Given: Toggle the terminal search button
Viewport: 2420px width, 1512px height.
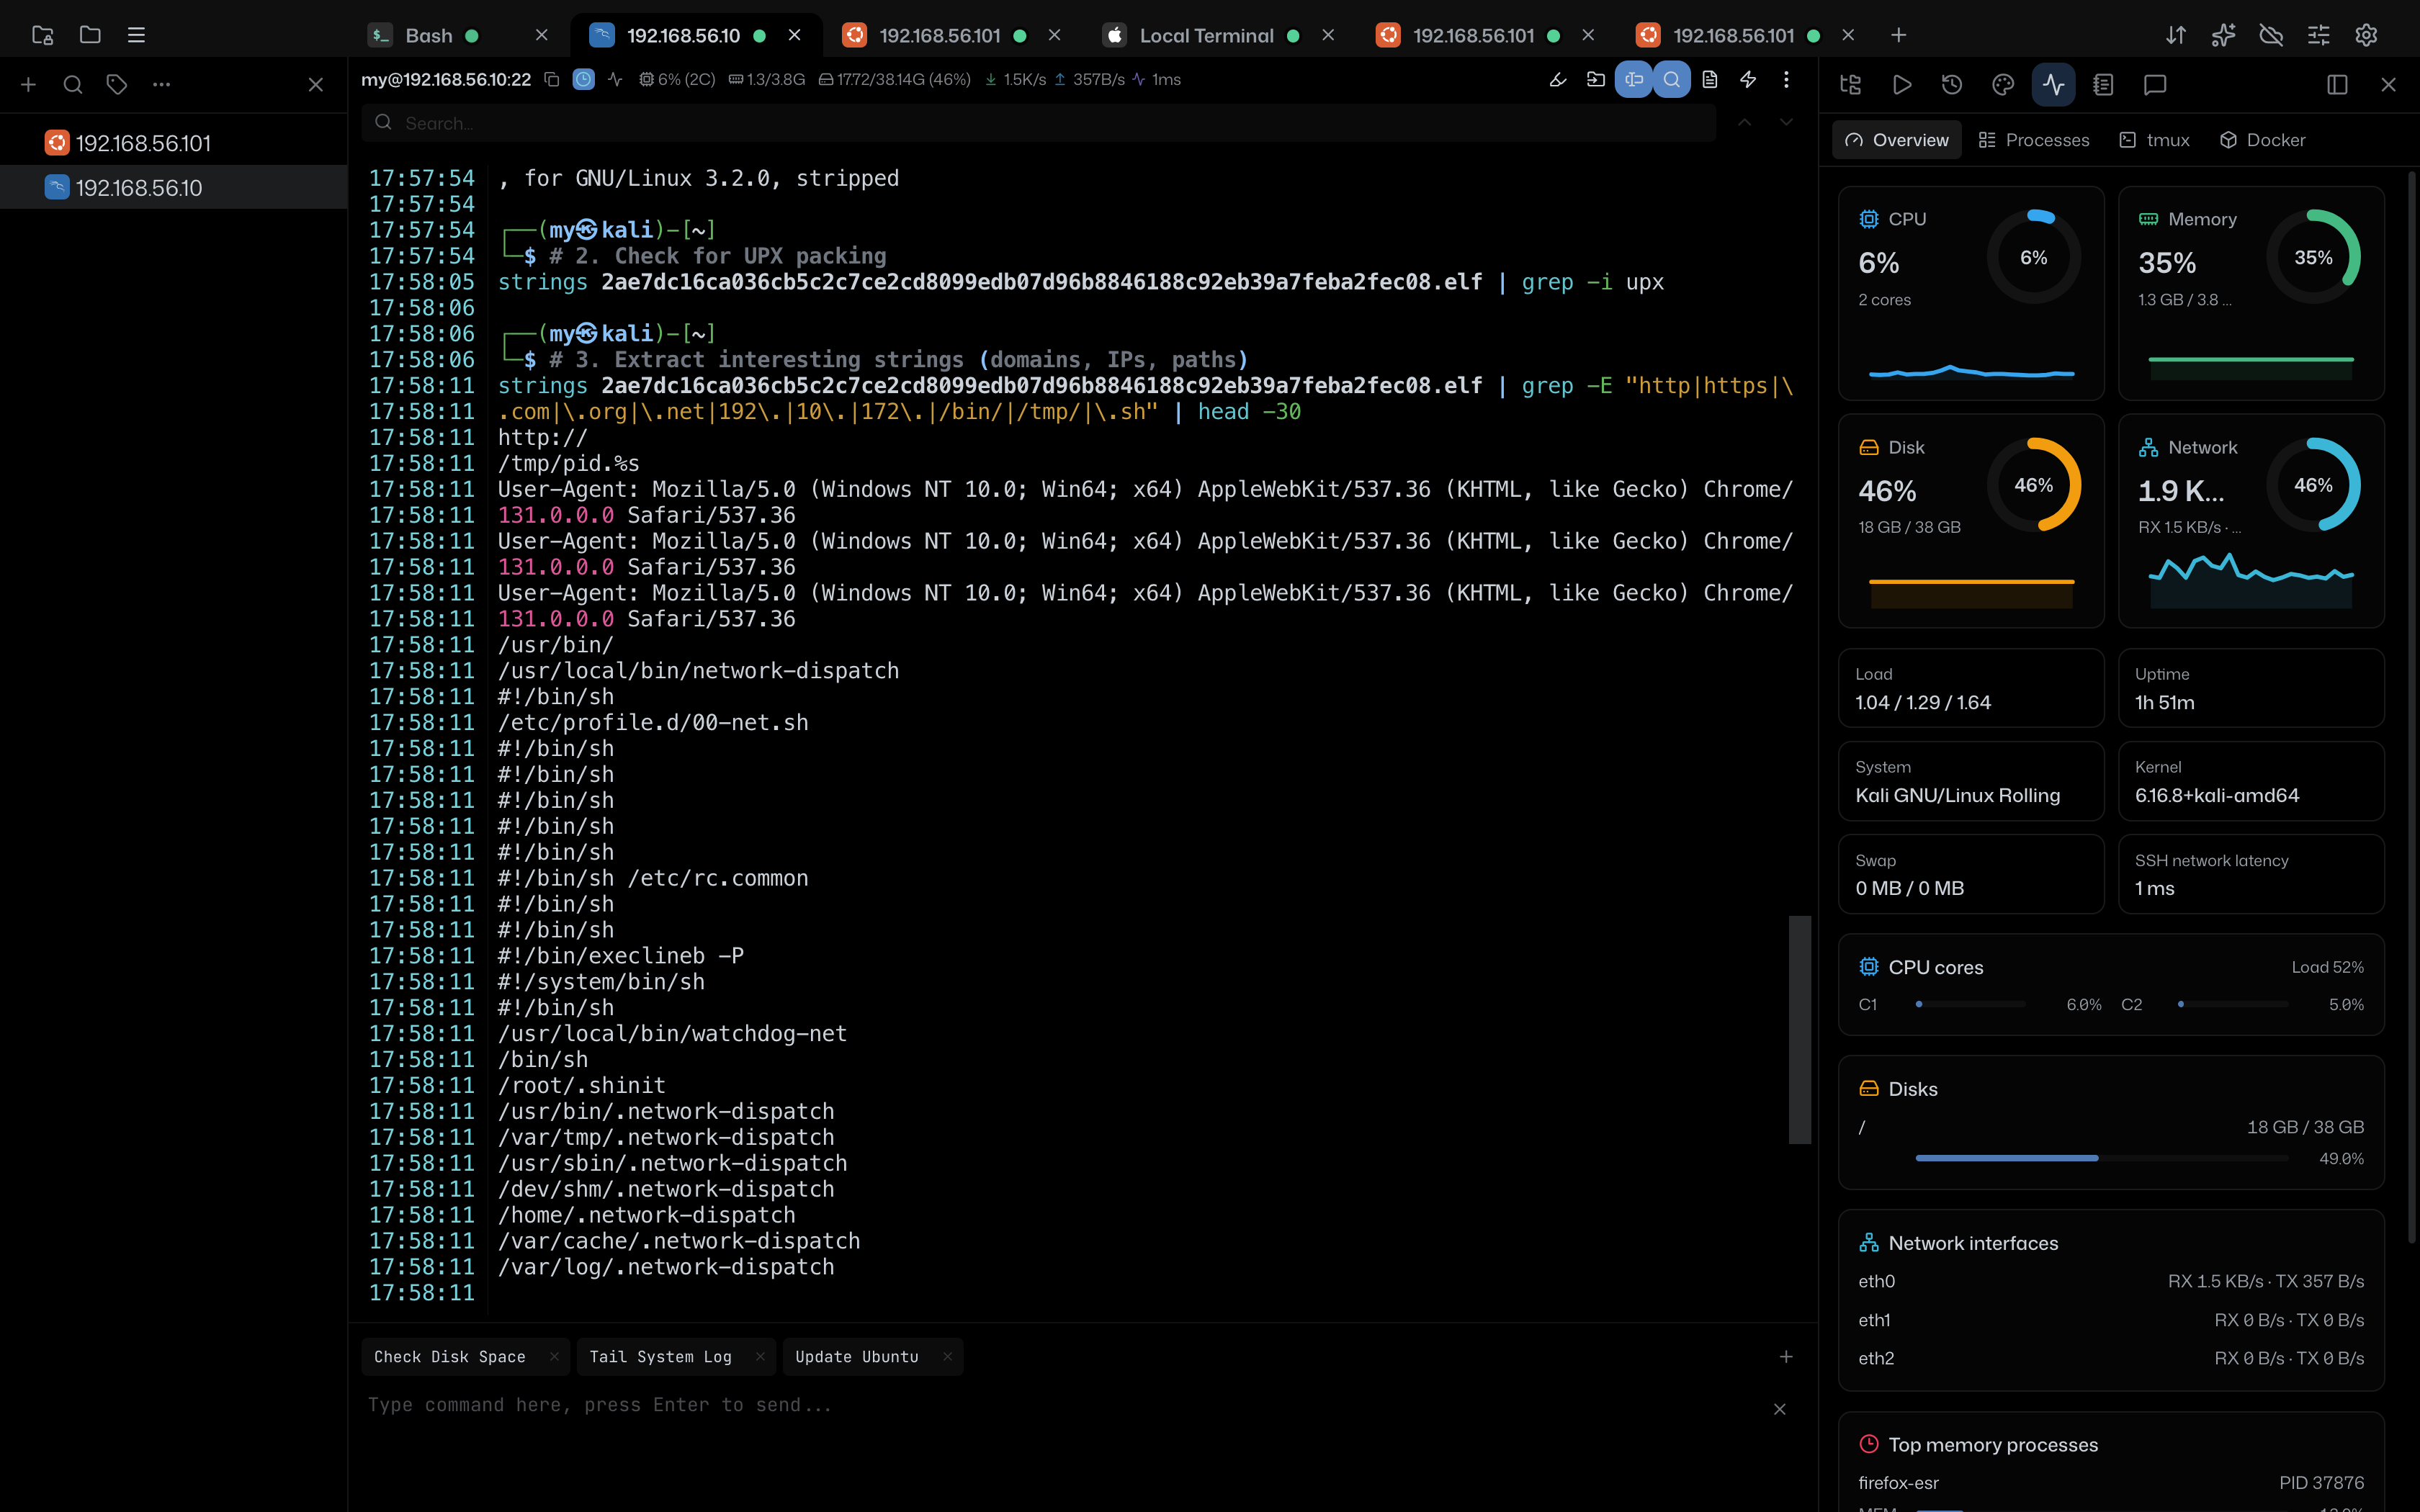Looking at the screenshot, I should coord(1672,79).
